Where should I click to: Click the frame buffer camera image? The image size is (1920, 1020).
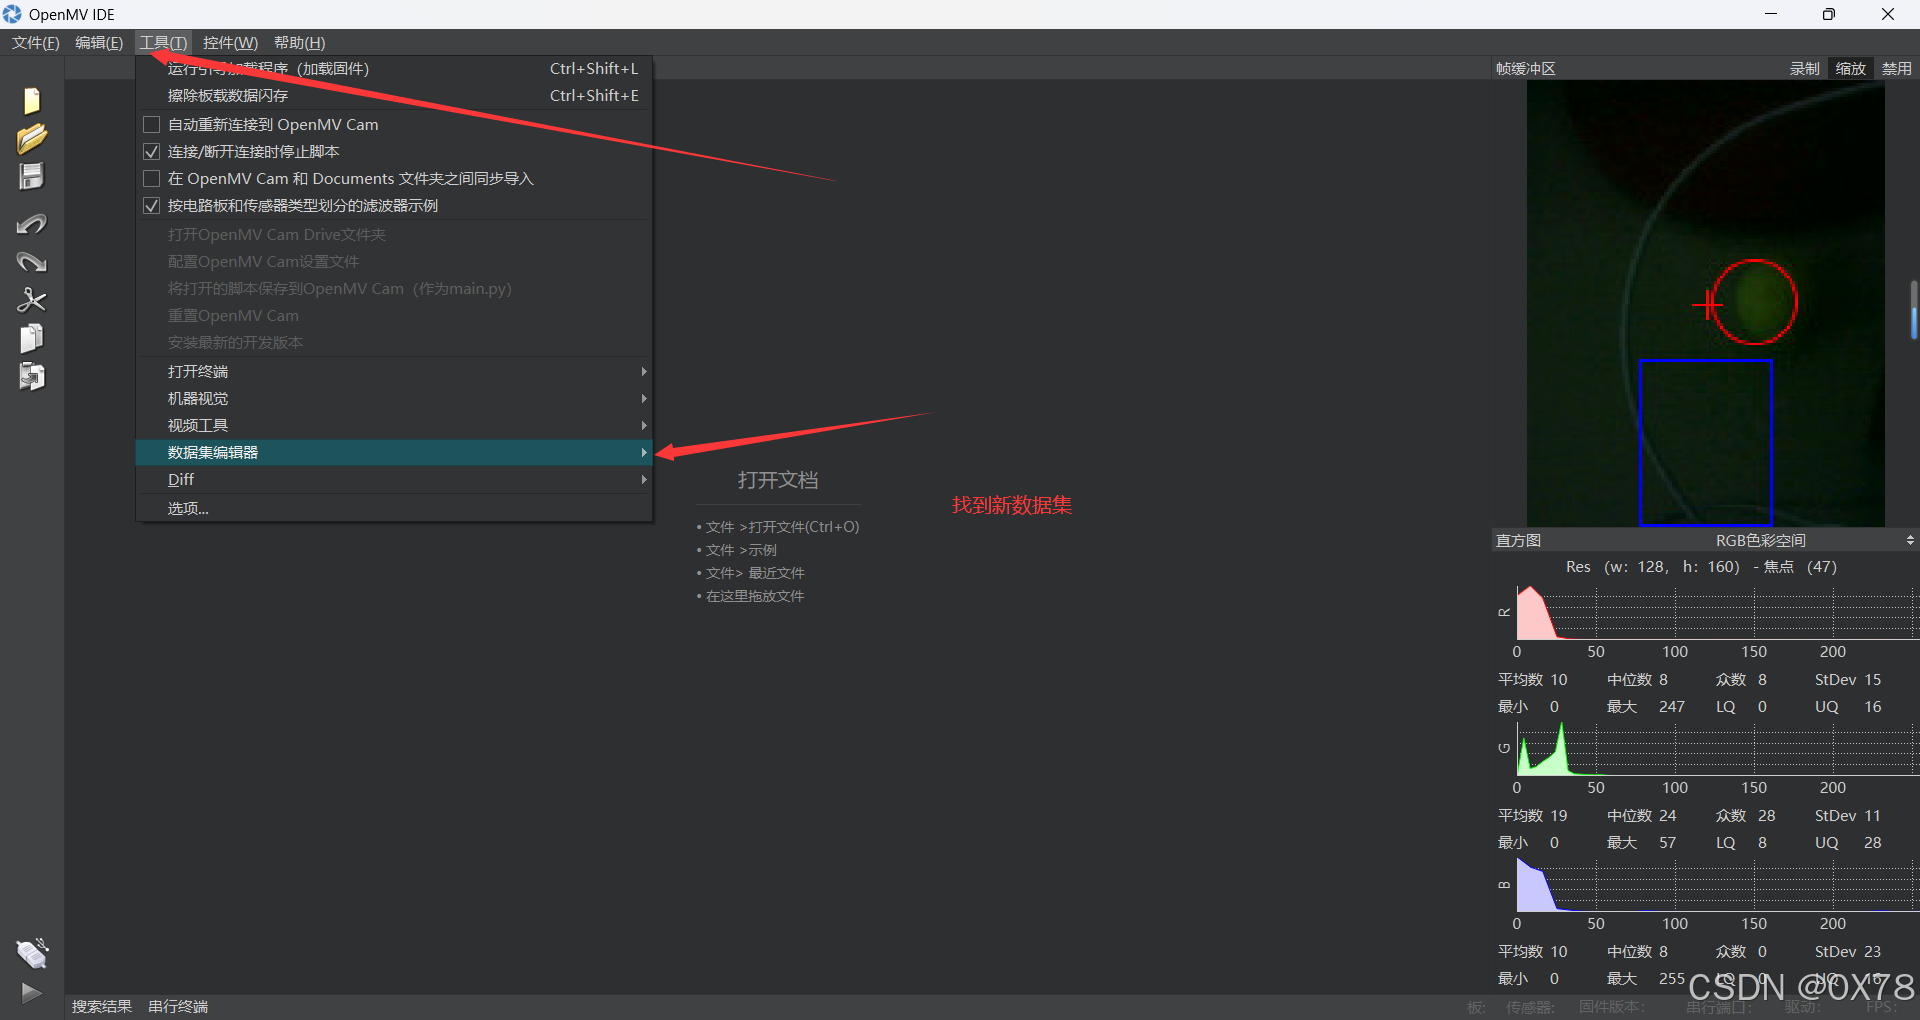[1705, 304]
